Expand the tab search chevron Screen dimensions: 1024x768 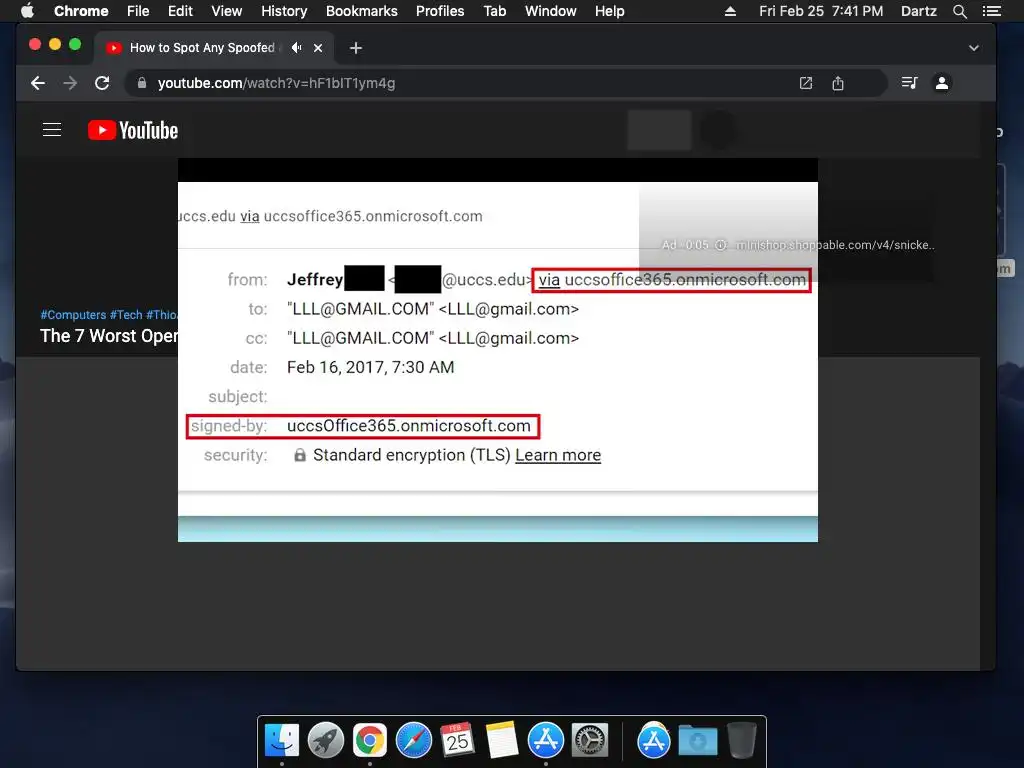coord(973,48)
